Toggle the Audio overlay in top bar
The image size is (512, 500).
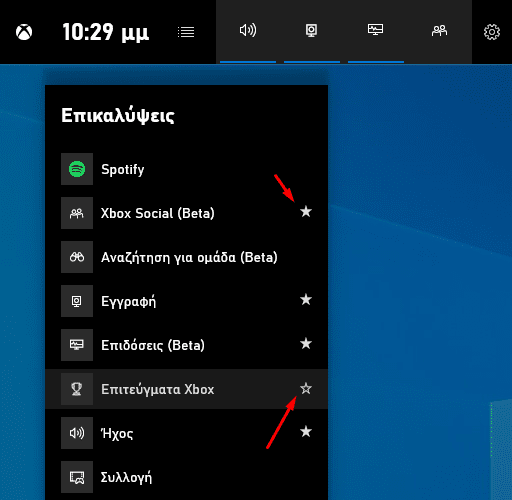pyautogui.click(x=248, y=31)
